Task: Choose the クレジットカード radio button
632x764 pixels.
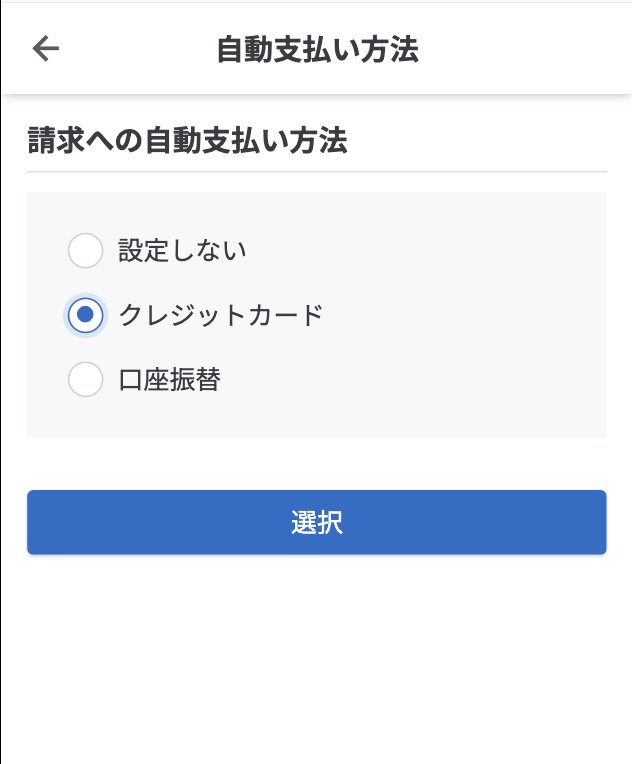Action: [85, 315]
